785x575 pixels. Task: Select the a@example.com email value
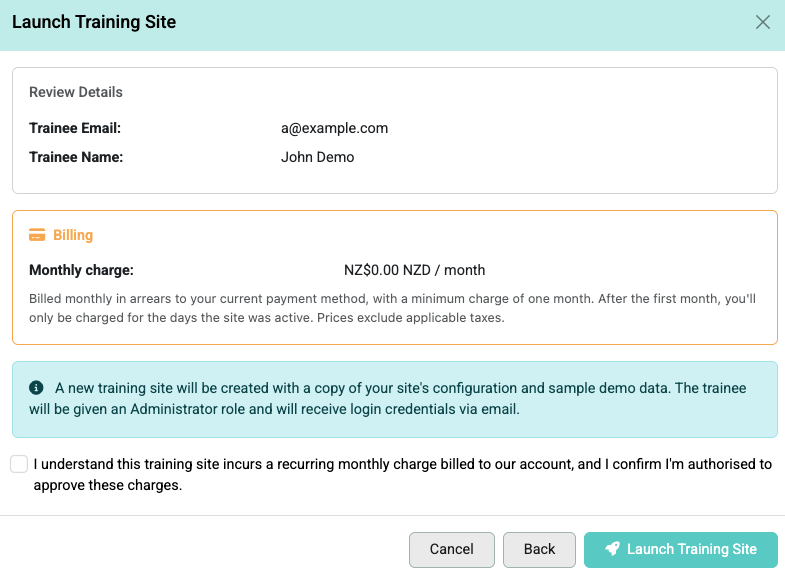334,128
